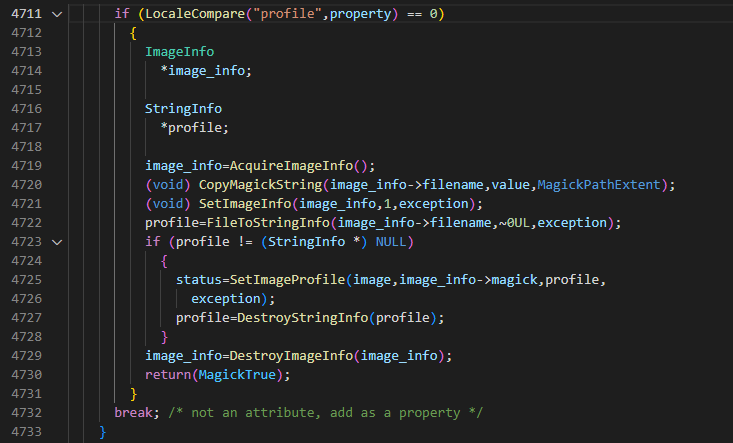Click SetImageInfo function name
Screen dimensions: 733x443
(245, 204)
